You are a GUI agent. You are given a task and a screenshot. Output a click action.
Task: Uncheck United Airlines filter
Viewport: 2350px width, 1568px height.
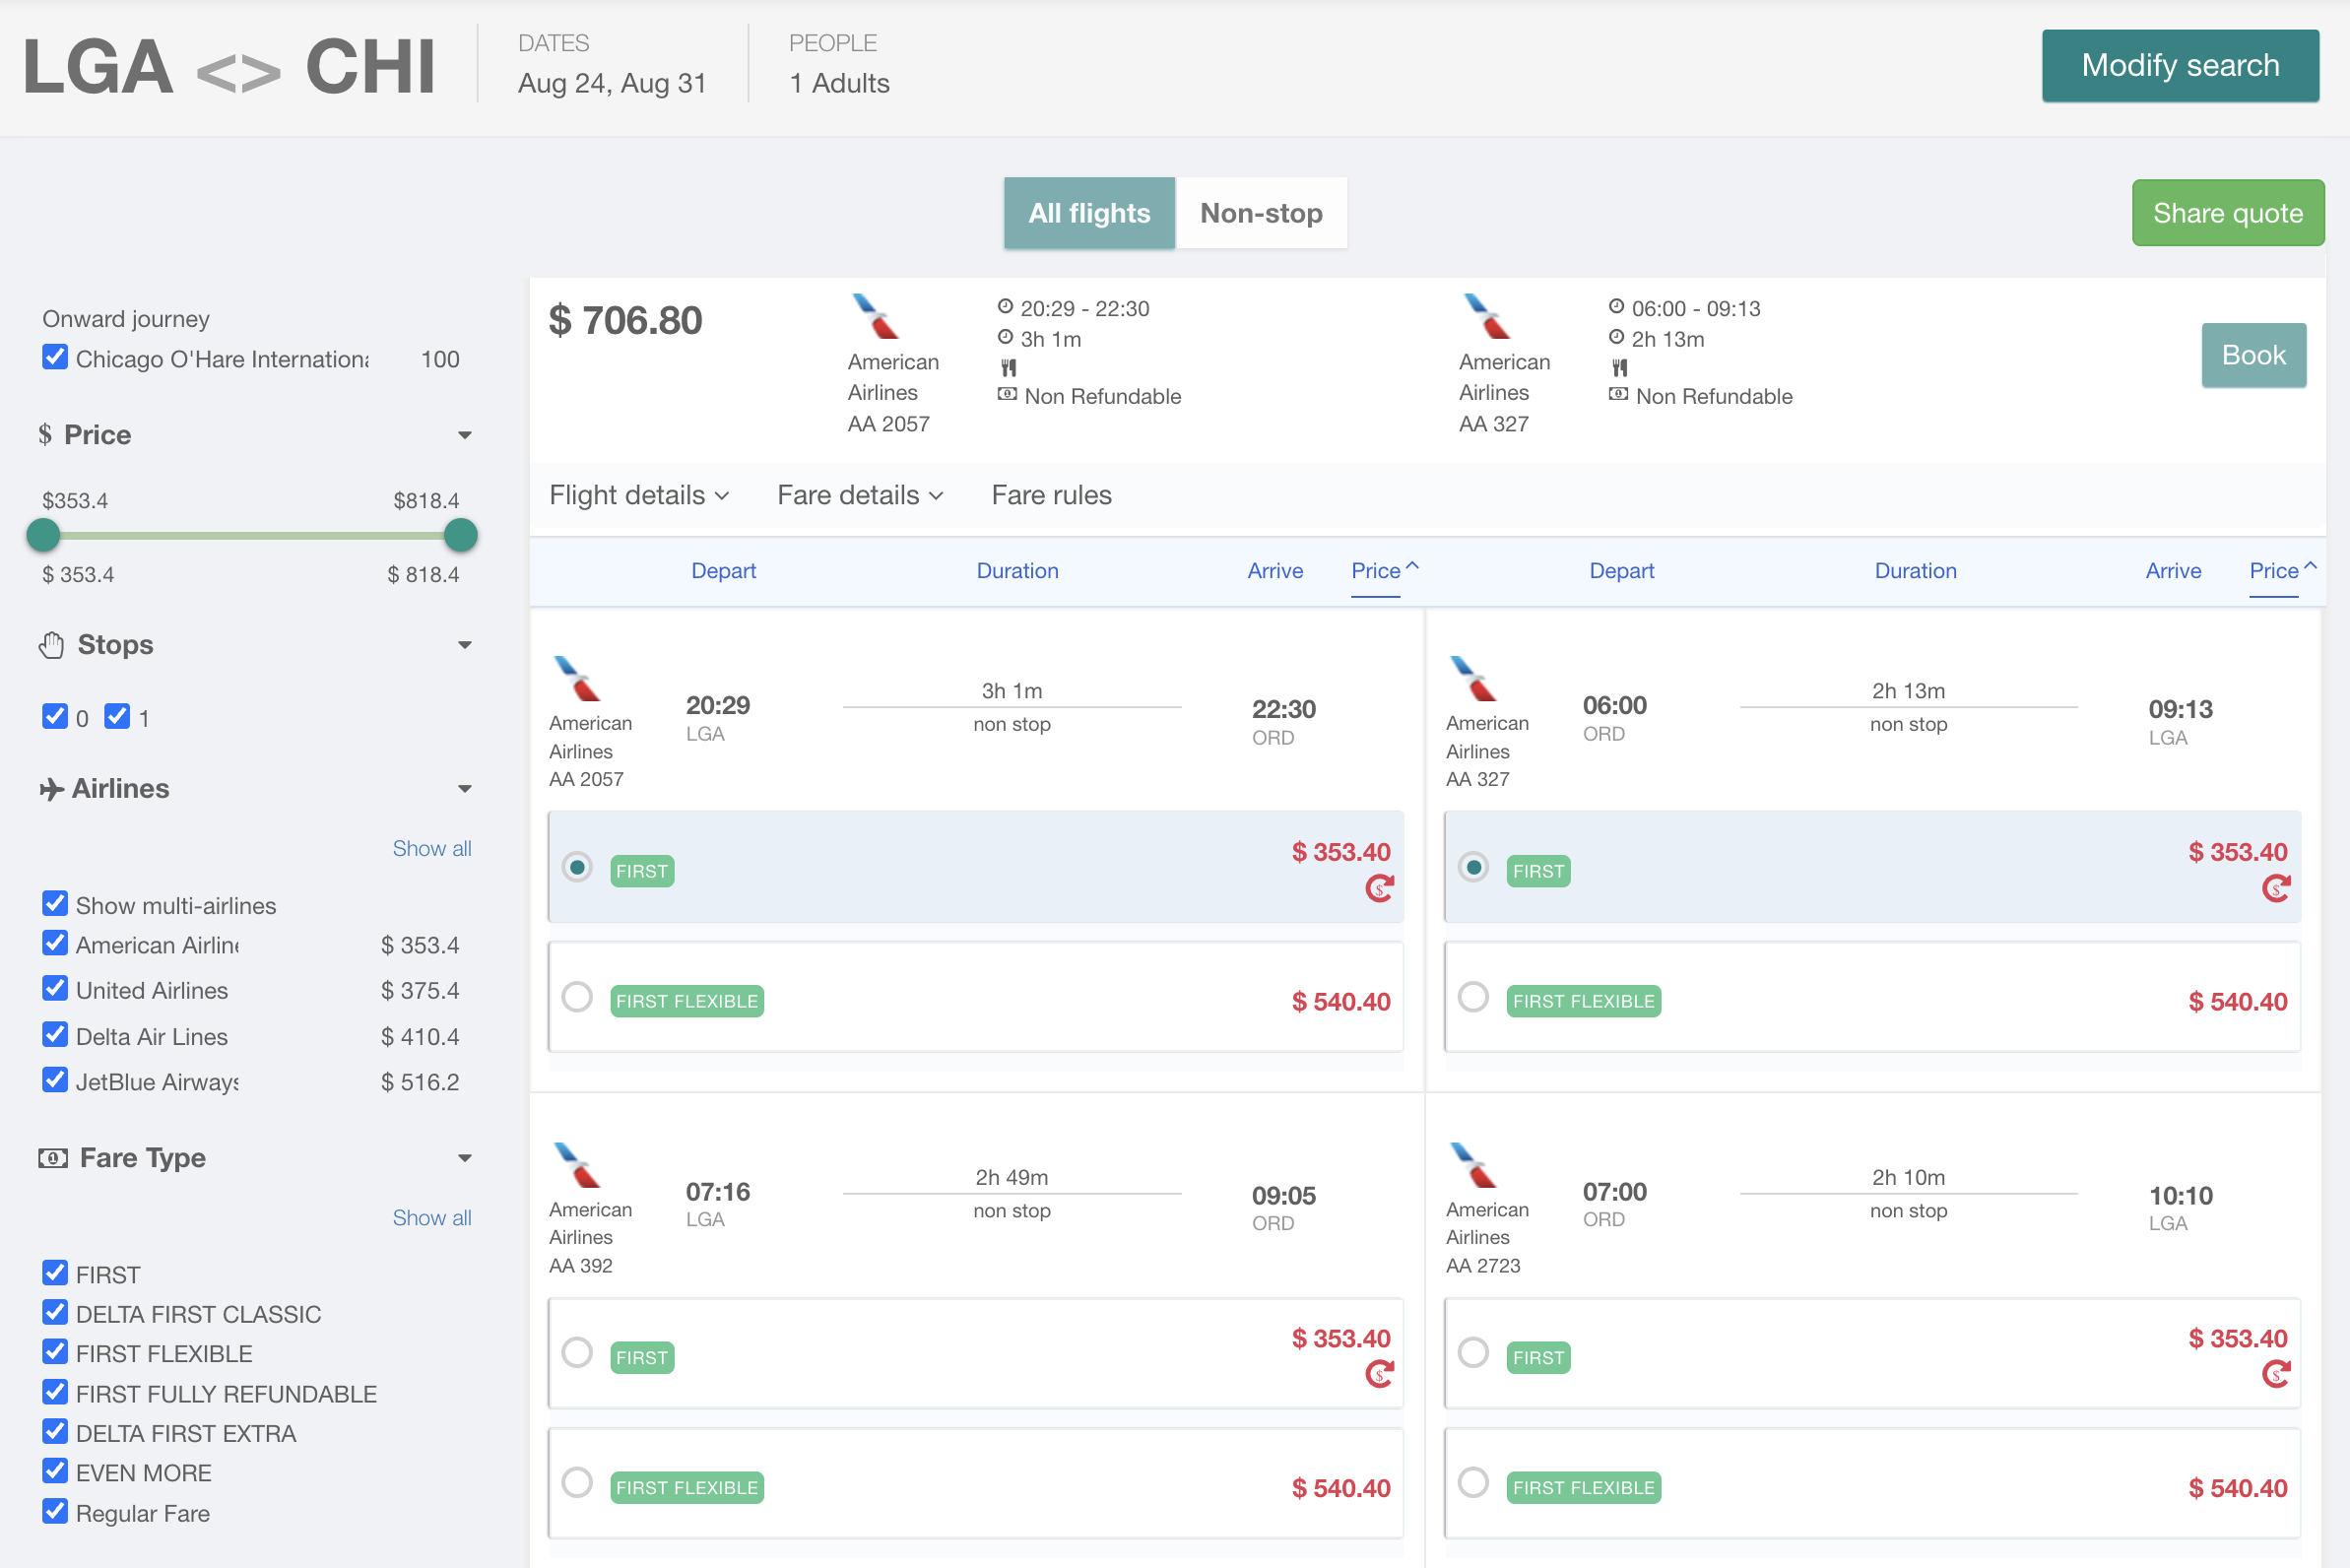(55, 988)
